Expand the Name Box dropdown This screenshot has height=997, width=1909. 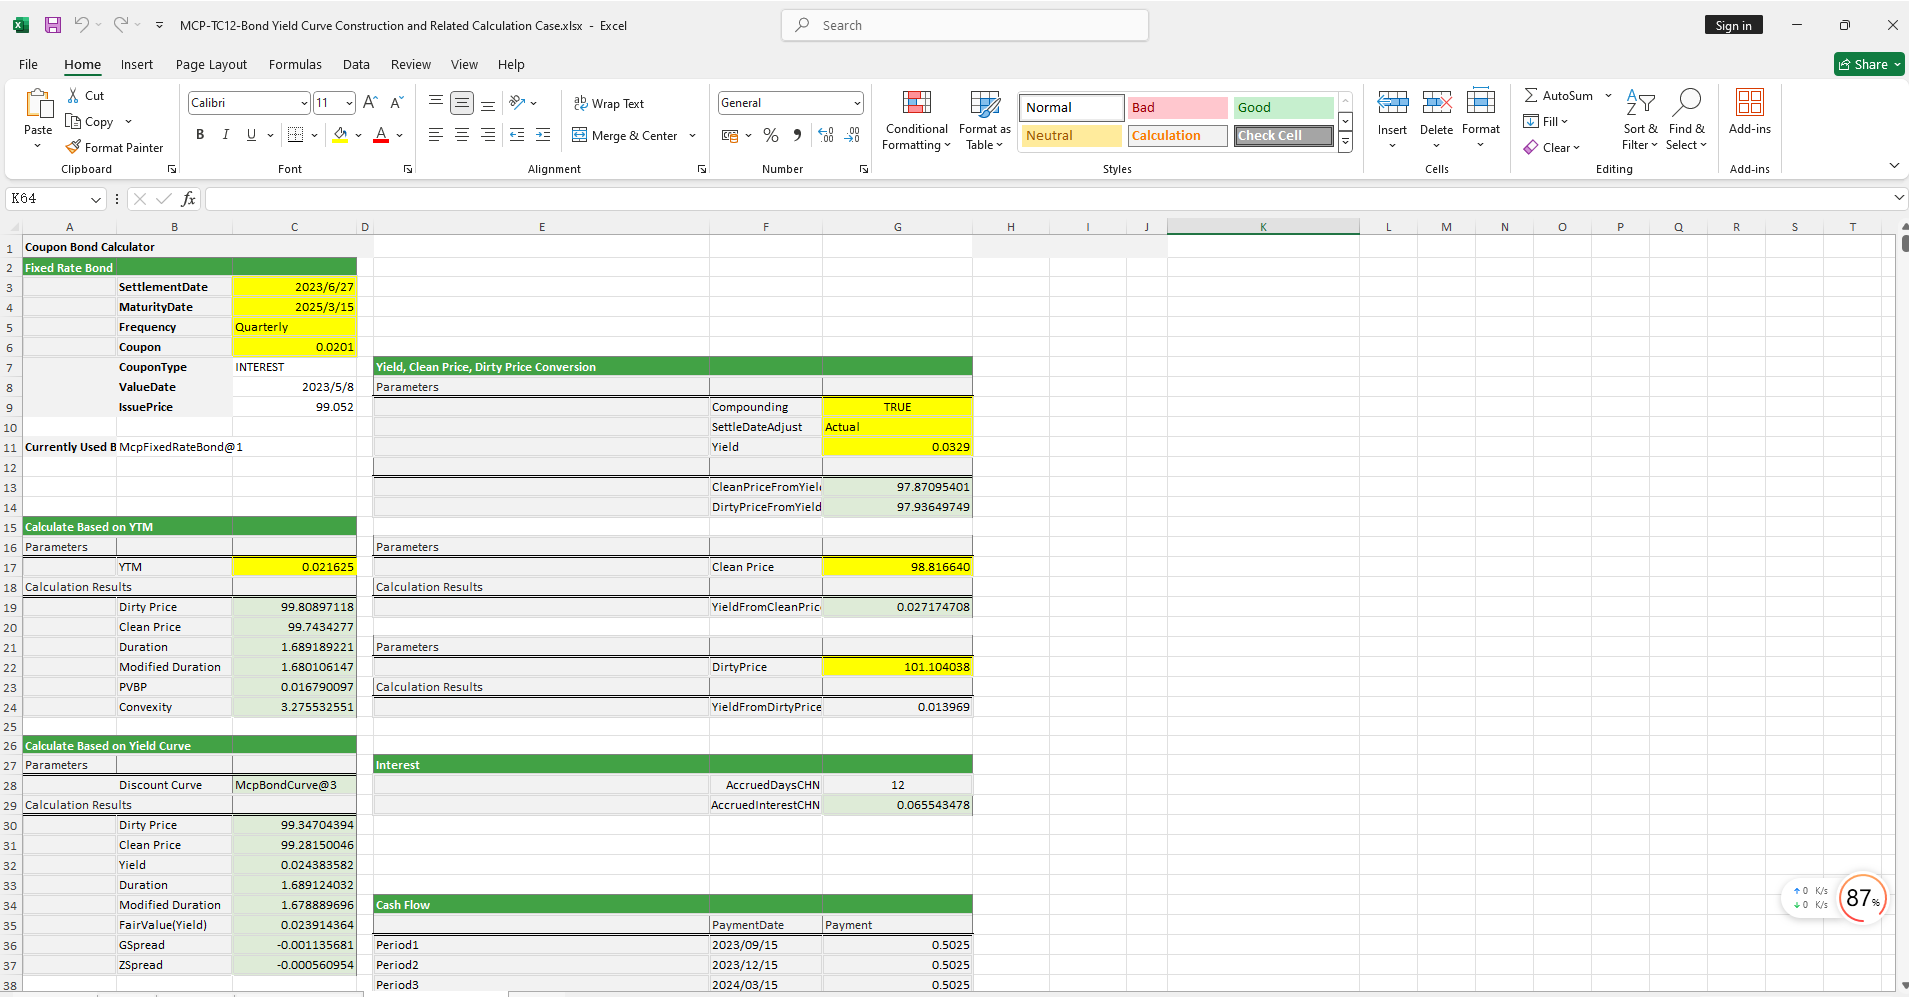96,199
